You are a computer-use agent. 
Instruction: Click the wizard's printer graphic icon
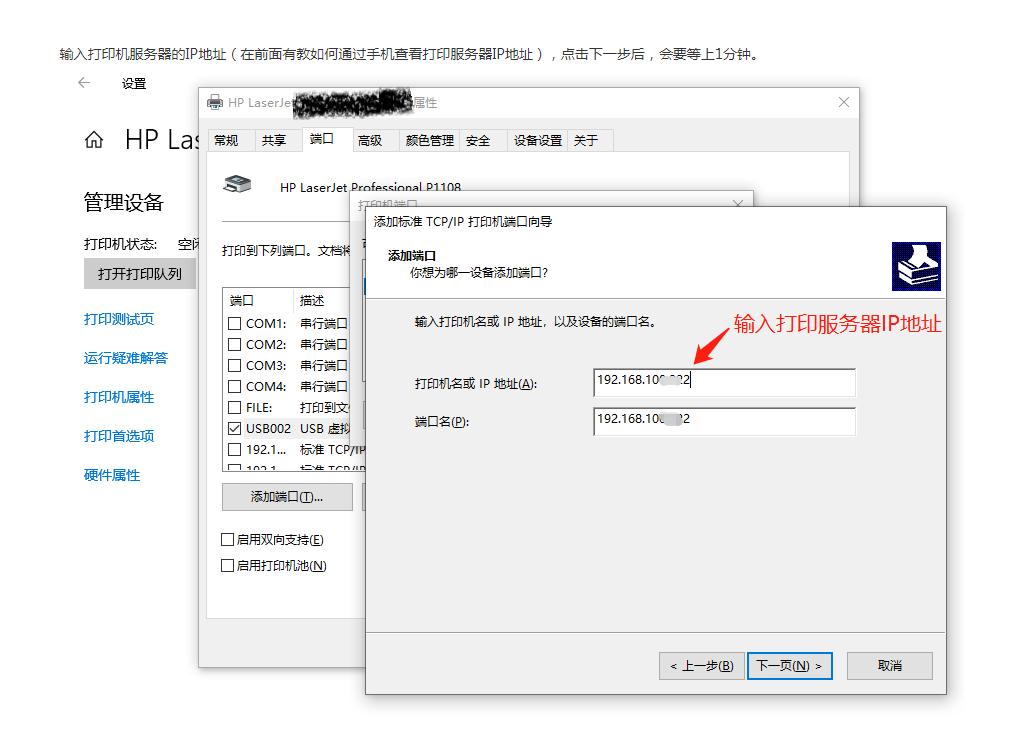click(x=916, y=266)
